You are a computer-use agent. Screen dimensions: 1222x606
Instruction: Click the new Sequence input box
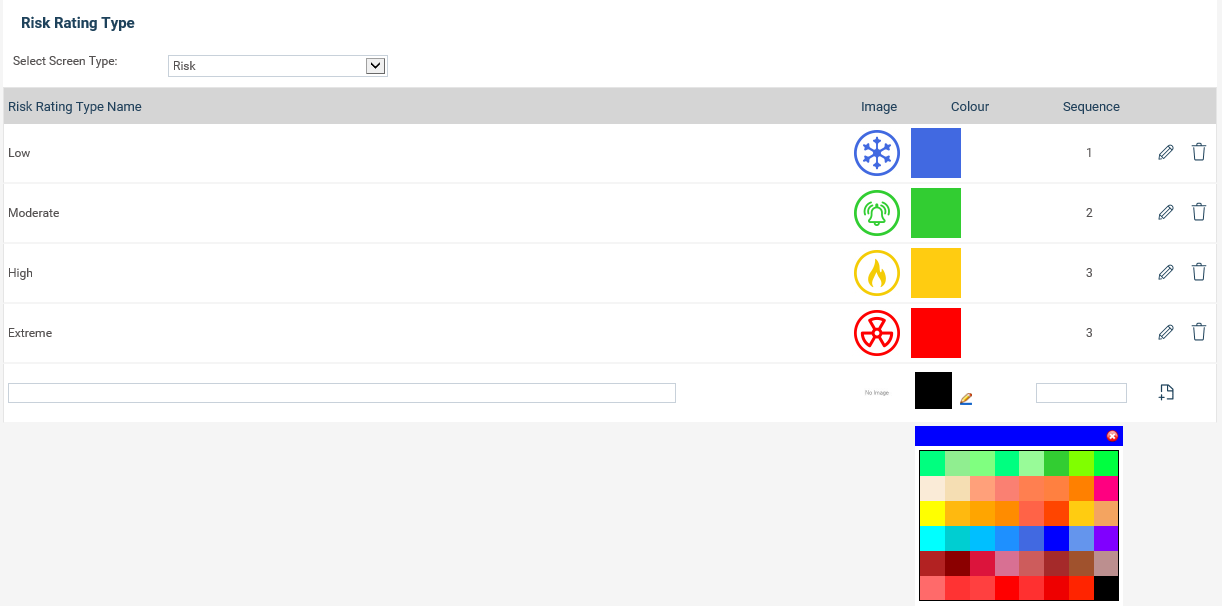tap(1081, 393)
